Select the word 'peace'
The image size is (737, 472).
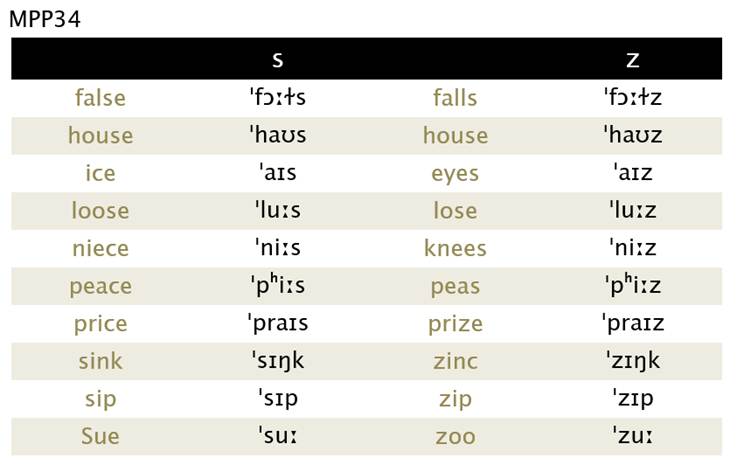pyautogui.click(x=100, y=287)
